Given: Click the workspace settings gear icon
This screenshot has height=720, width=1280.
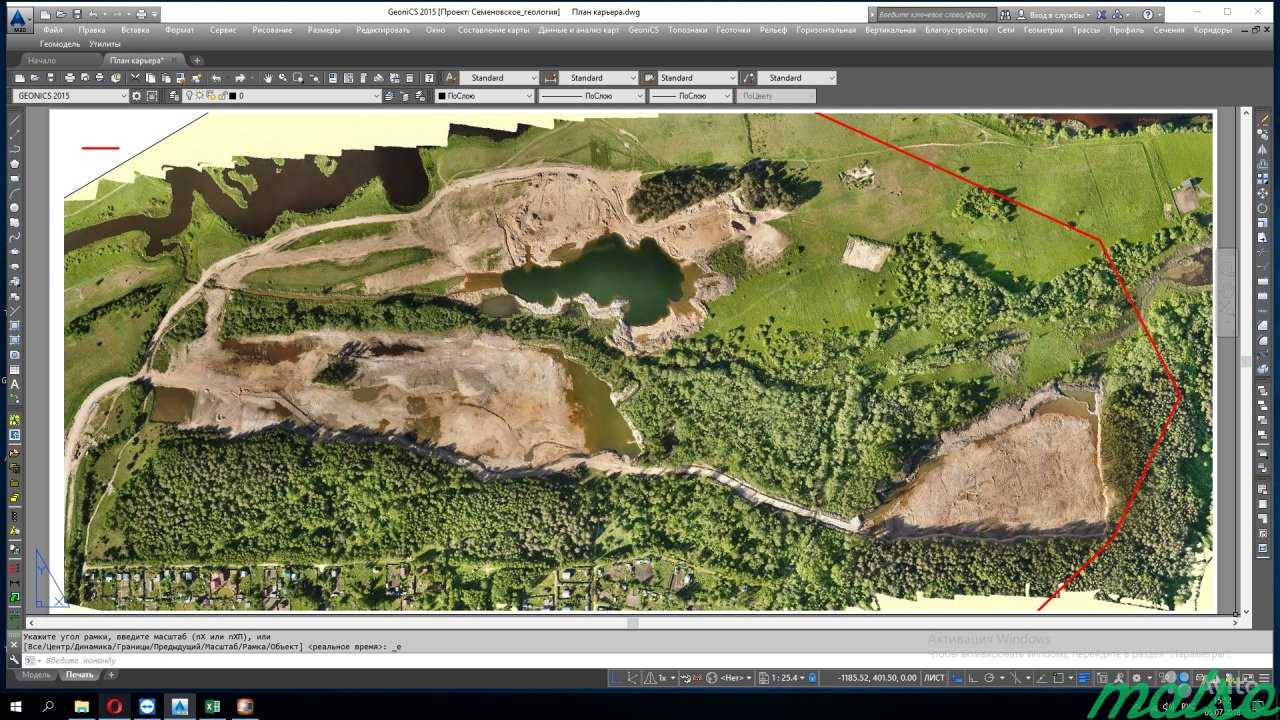Looking at the screenshot, I should point(136,96).
